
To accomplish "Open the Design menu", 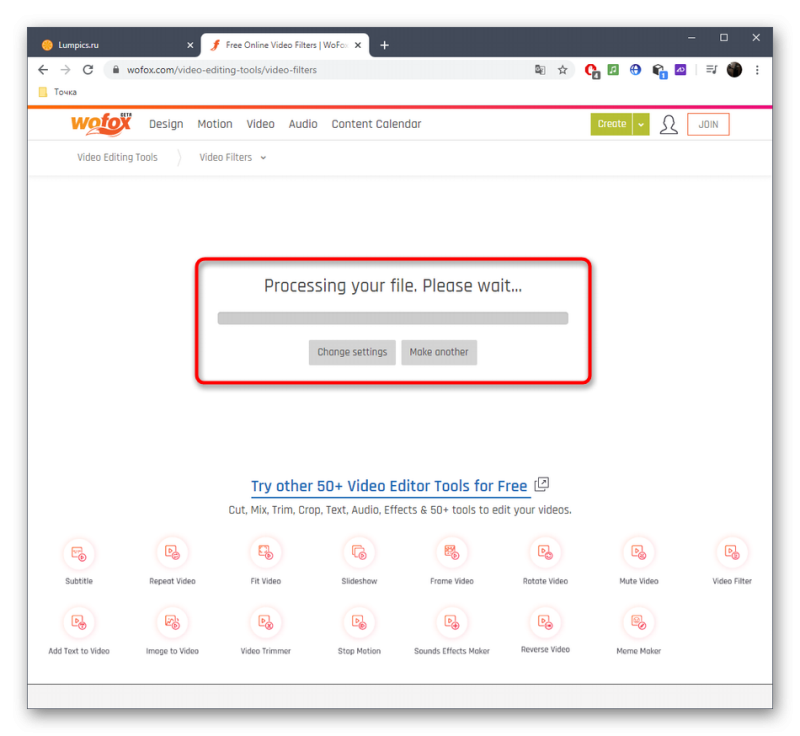I will 166,124.
